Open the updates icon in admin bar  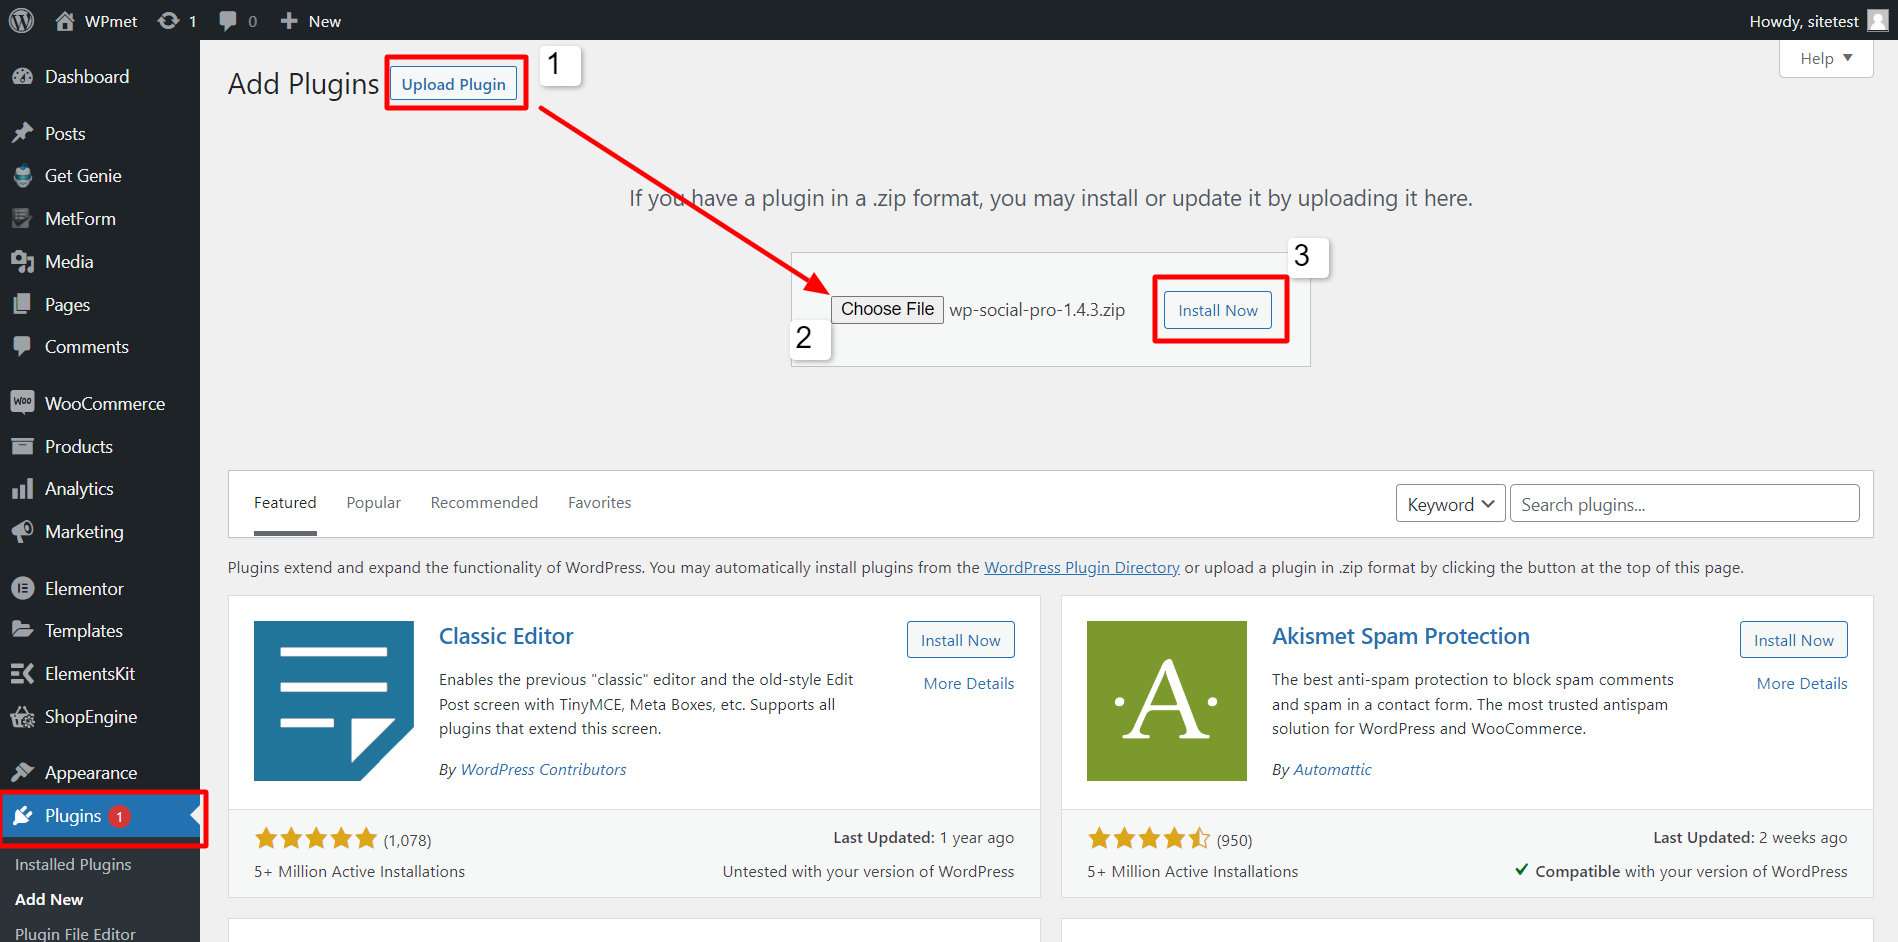(168, 21)
